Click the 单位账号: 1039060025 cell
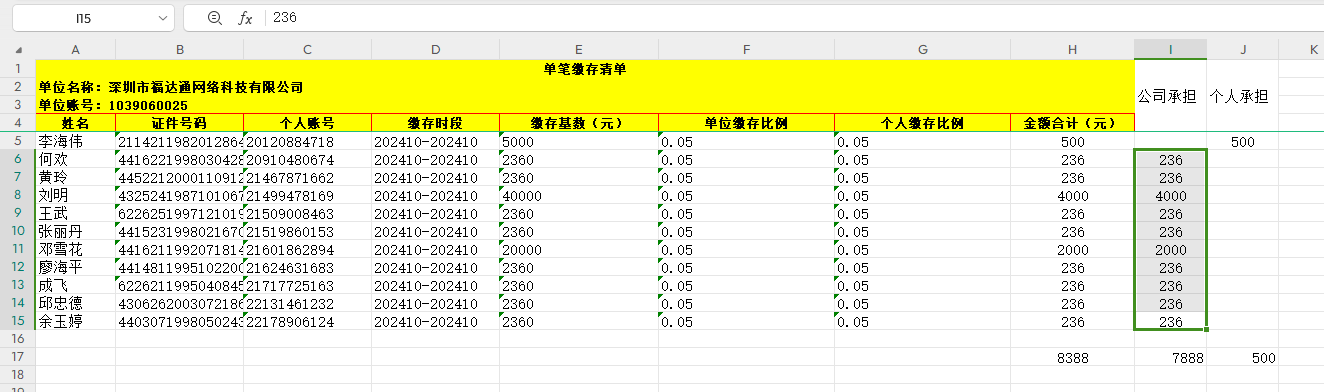The width and height of the screenshot is (1324, 392). tap(585, 105)
